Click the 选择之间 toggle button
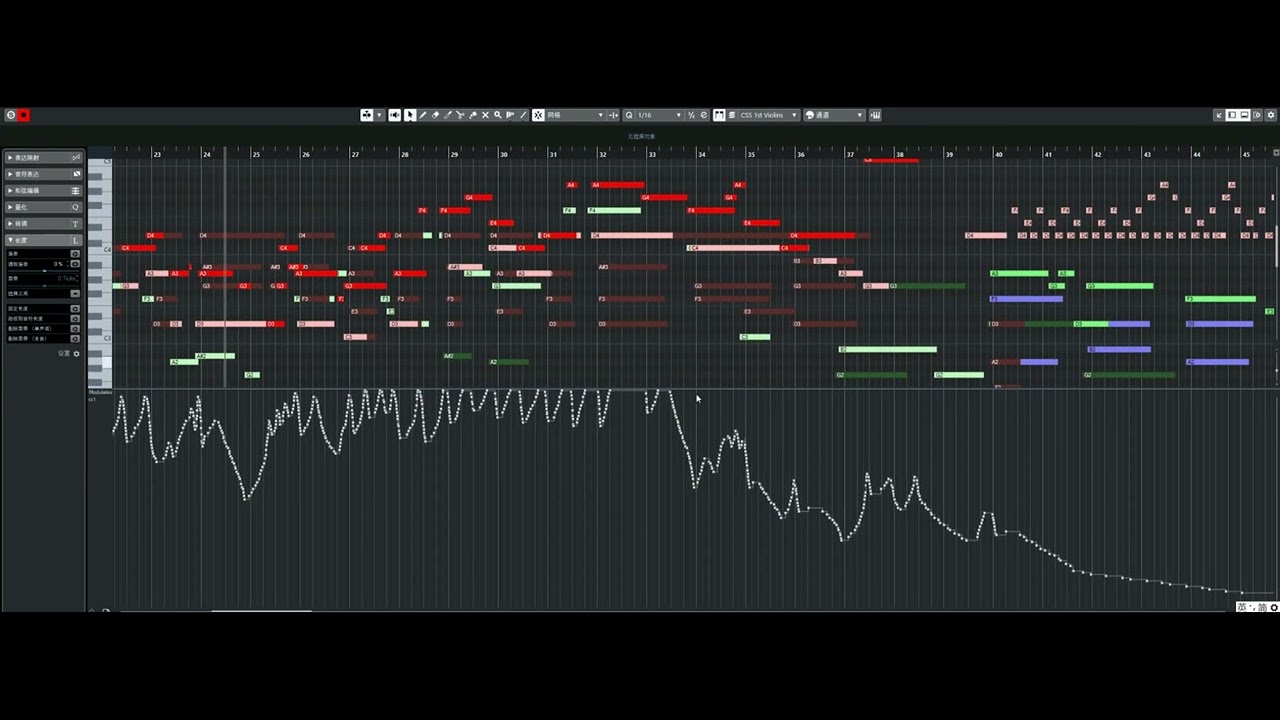 pos(75,294)
